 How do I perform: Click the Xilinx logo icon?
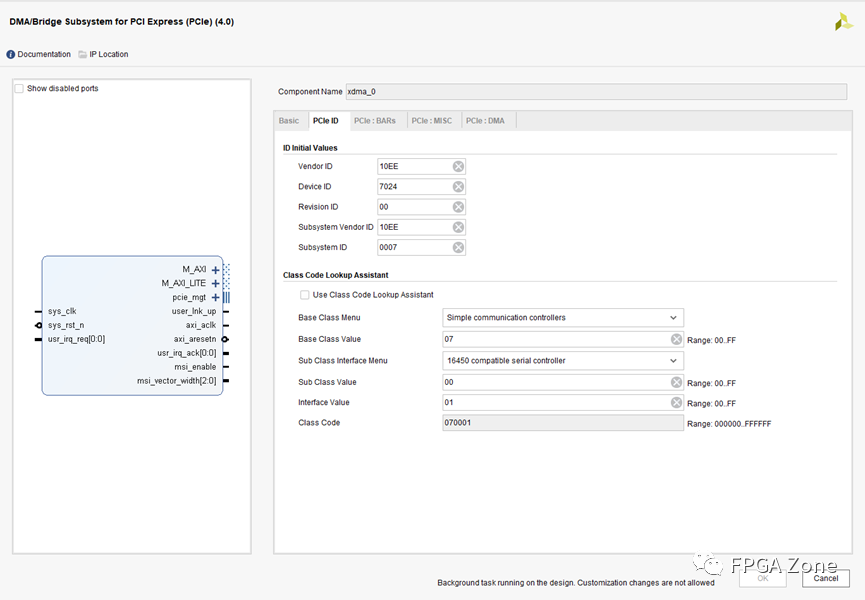tap(843, 22)
